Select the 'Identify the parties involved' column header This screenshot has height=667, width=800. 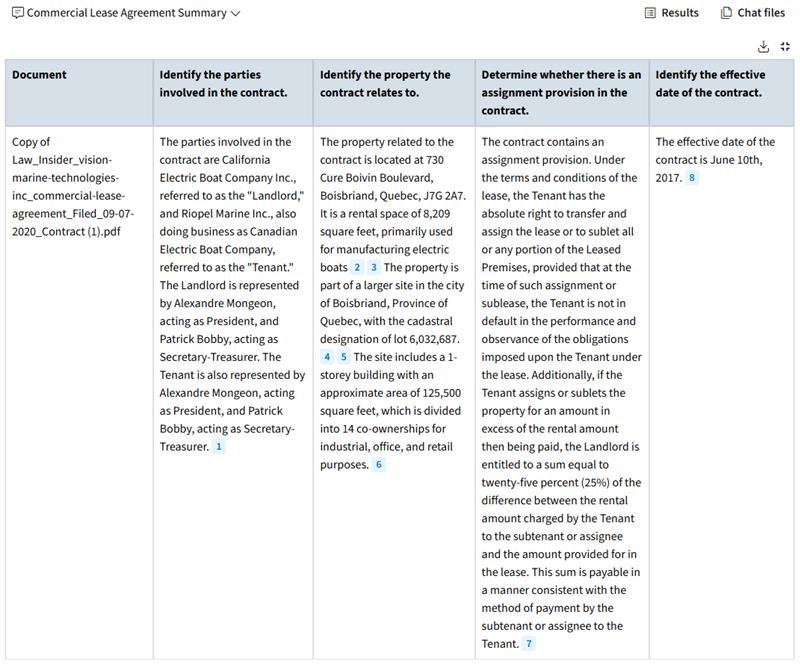coord(223,84)
